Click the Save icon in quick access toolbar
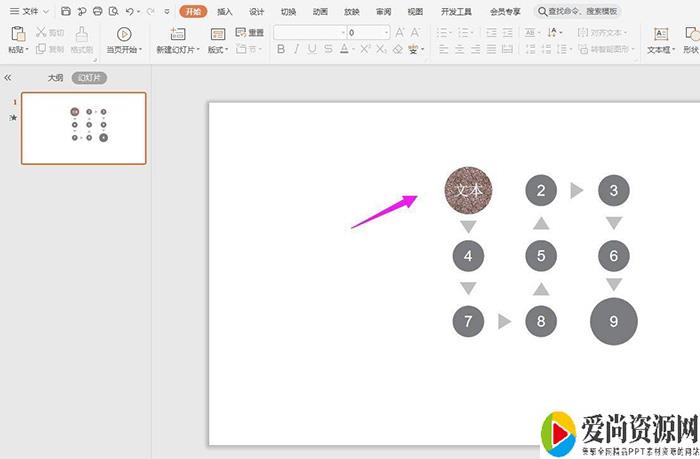700x459 pixels. point(66,11)
